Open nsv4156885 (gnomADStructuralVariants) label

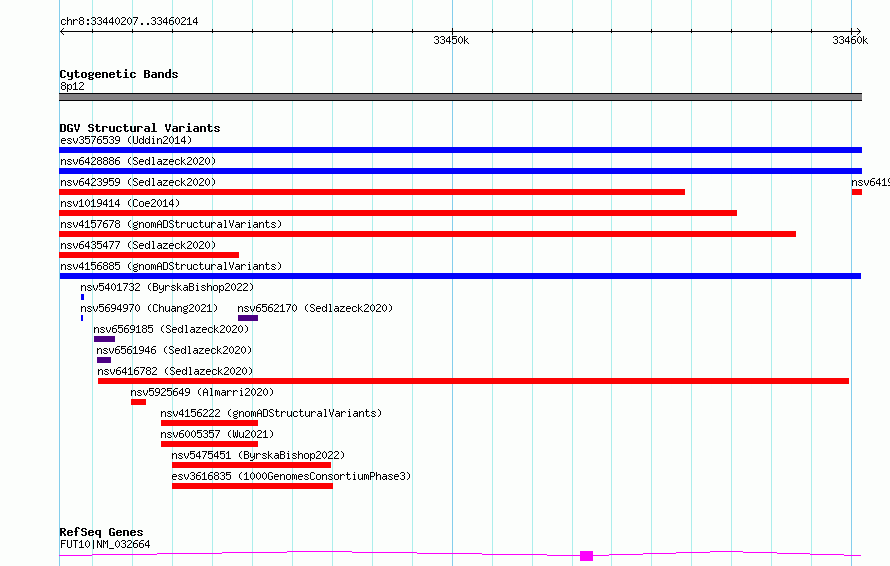pos(171,266)
